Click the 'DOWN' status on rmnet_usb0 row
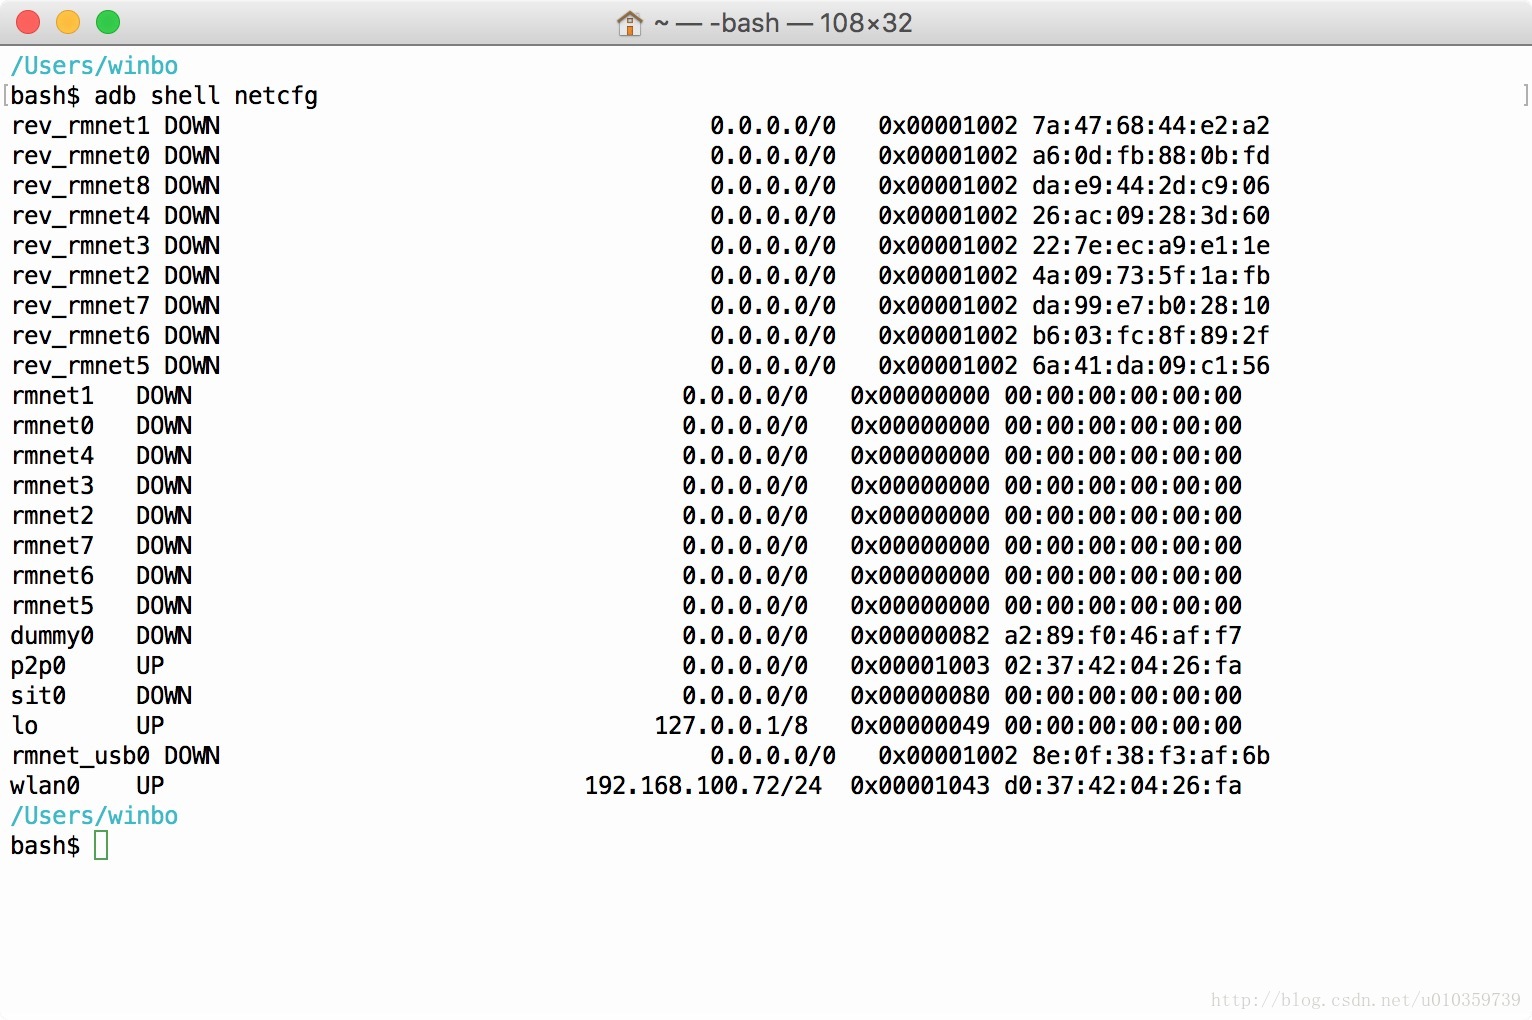Screen dimensions: 1532x1020 pos(192,756)
